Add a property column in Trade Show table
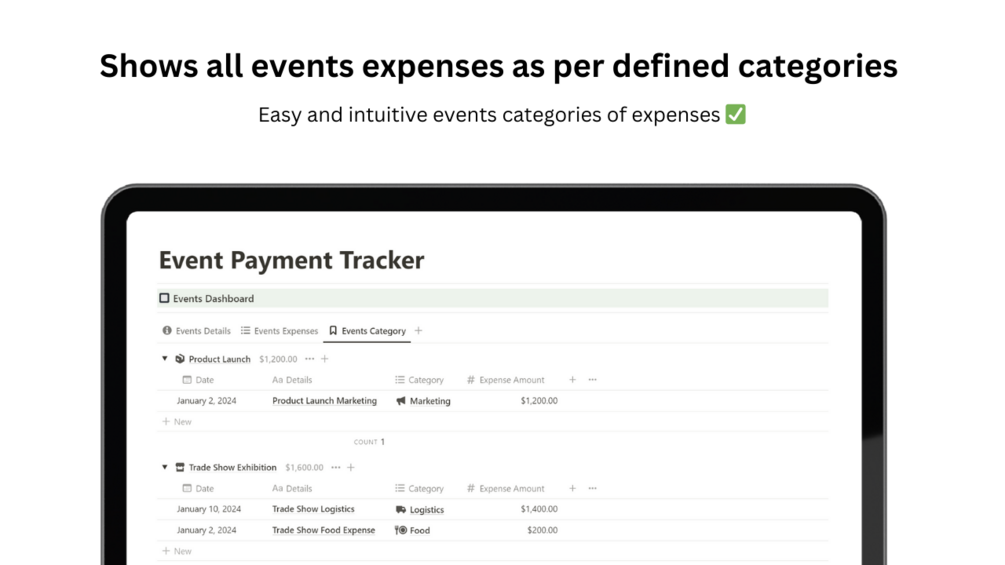 click(x=572, y=488)
